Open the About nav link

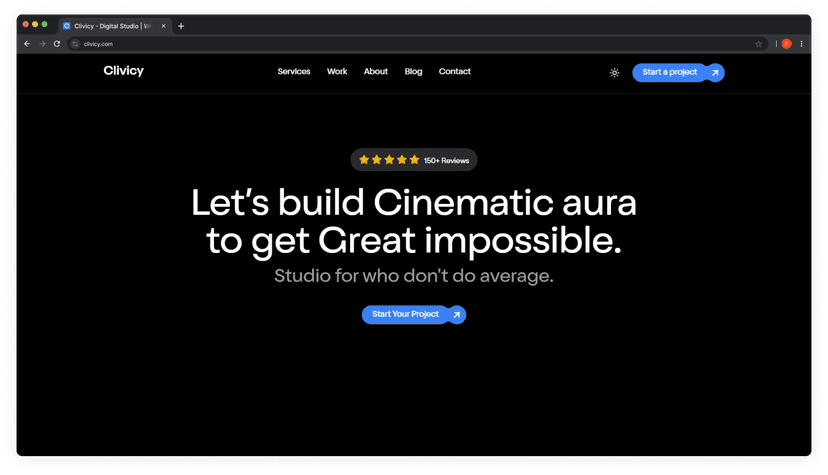pos(375,71)
